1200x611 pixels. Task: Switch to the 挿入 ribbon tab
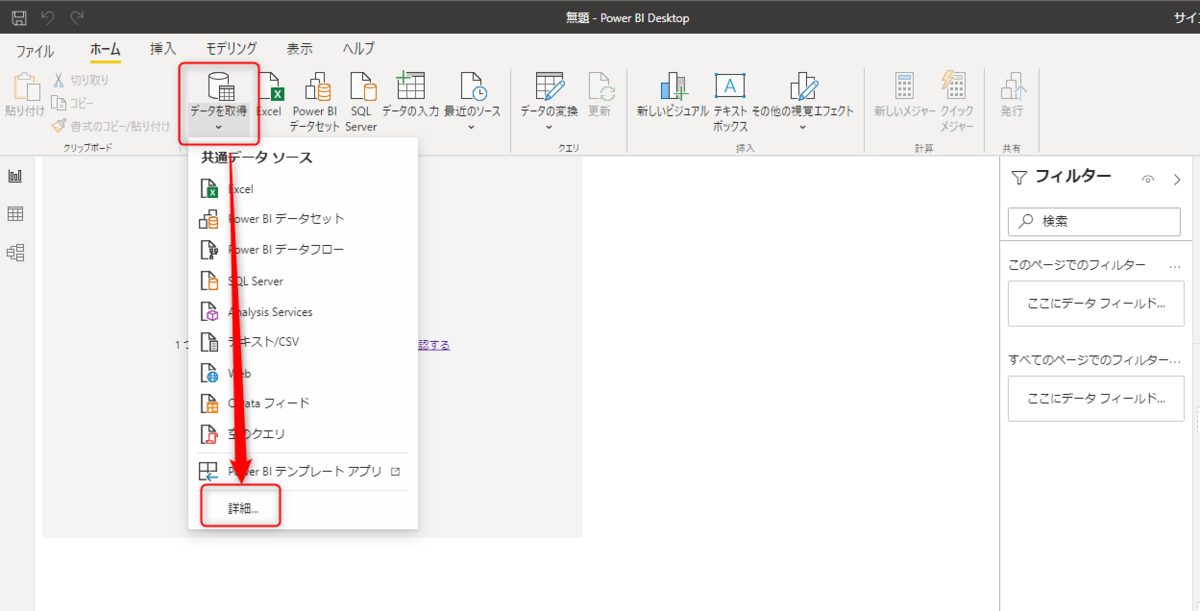click(x=163, y=49)
